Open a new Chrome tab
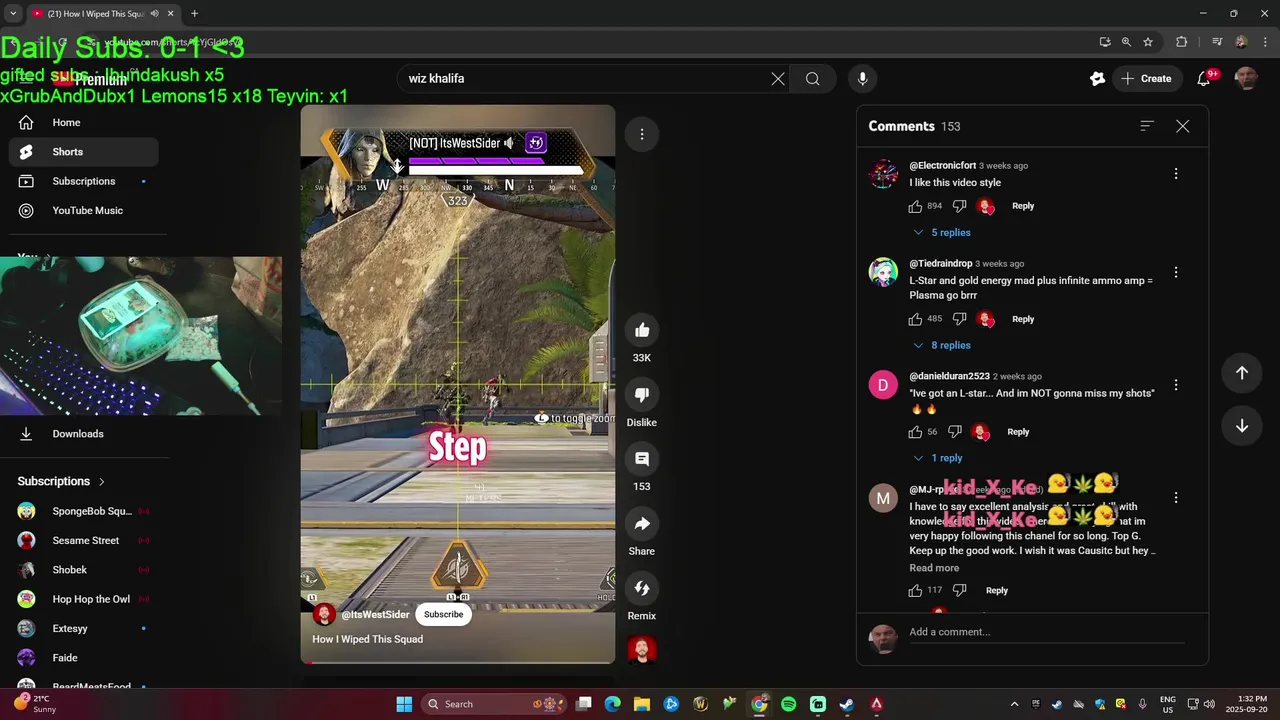The height and width of the screenshot is (720, 1280). pyautogui.click(x=194, y=14)
